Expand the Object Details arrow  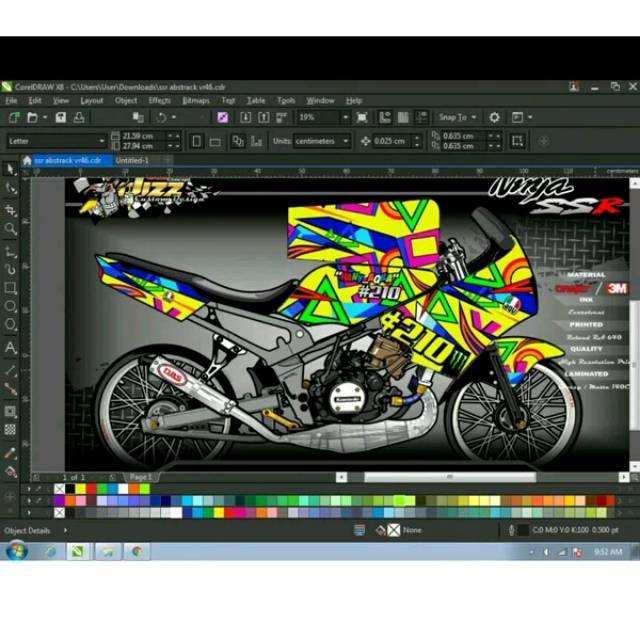pyautogui.click(x=65, y=531)
